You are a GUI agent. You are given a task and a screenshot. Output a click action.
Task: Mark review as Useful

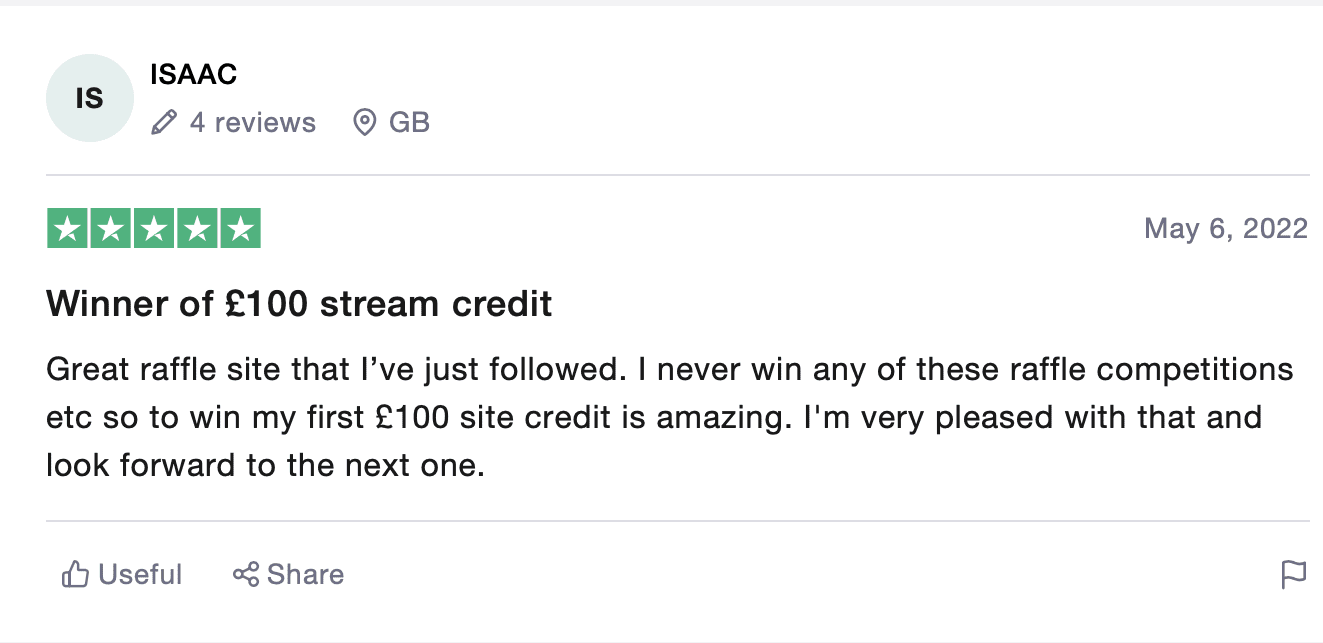pos(140,575)
